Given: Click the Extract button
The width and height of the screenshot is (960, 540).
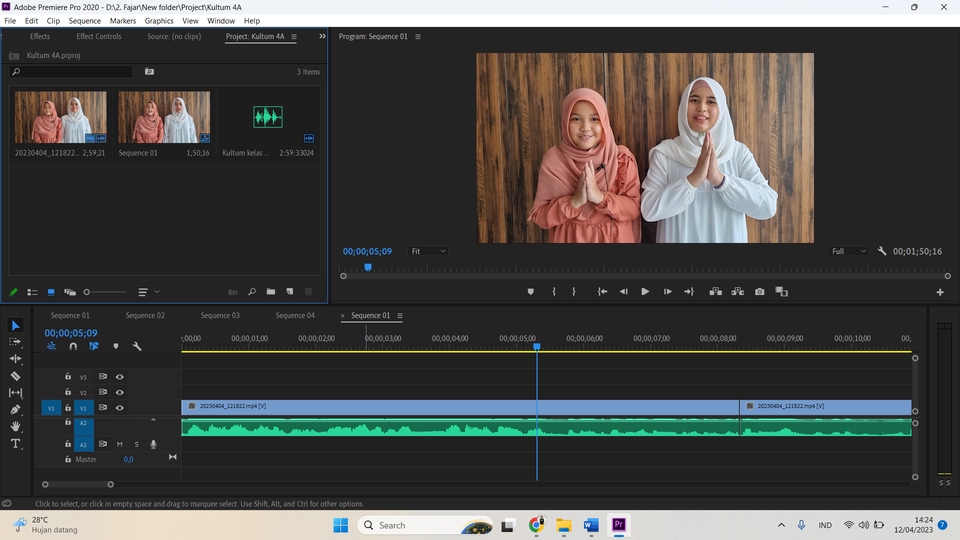Looking at the screenshot, I should pos(737,291).
